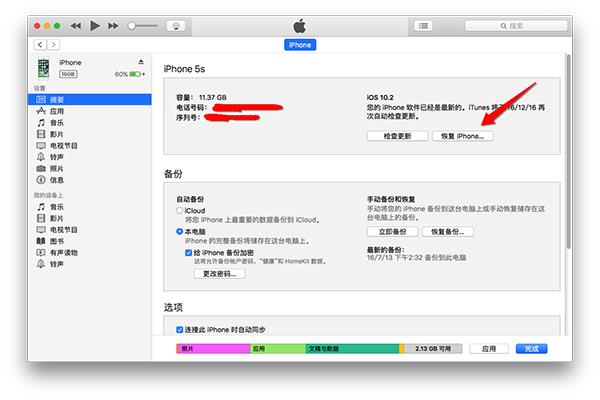
Task: Click the 2.13 GB 可用 storage segment
Action: [x=433, y=349]
